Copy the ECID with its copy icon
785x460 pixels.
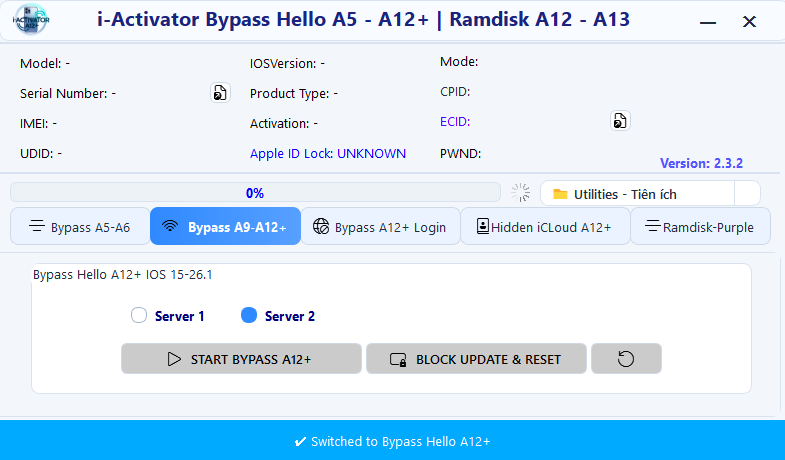[x=620, y=121]
